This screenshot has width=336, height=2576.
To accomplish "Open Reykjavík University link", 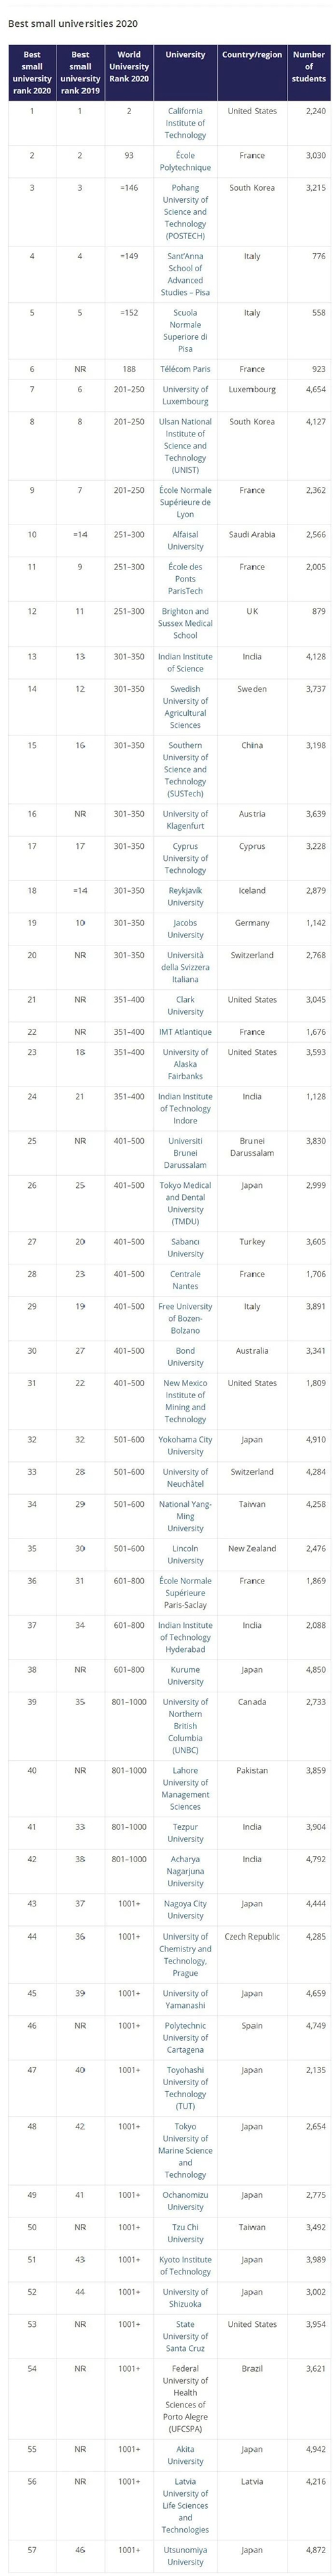I will pyautogui.click(x=185, y=896).
